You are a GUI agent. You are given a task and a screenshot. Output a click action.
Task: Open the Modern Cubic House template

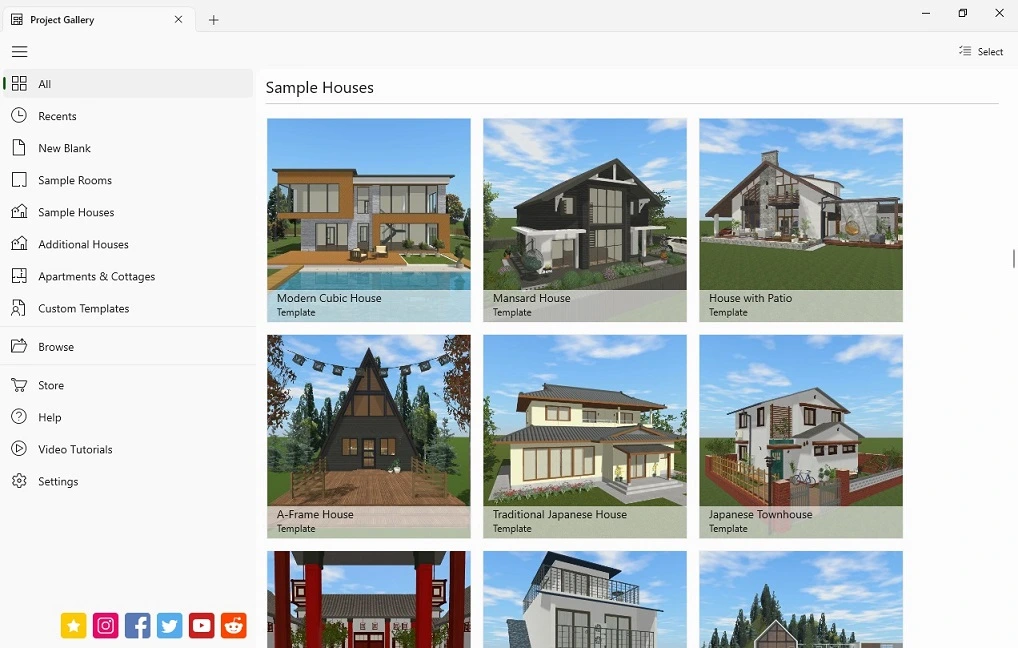click(x=369, y=220)
